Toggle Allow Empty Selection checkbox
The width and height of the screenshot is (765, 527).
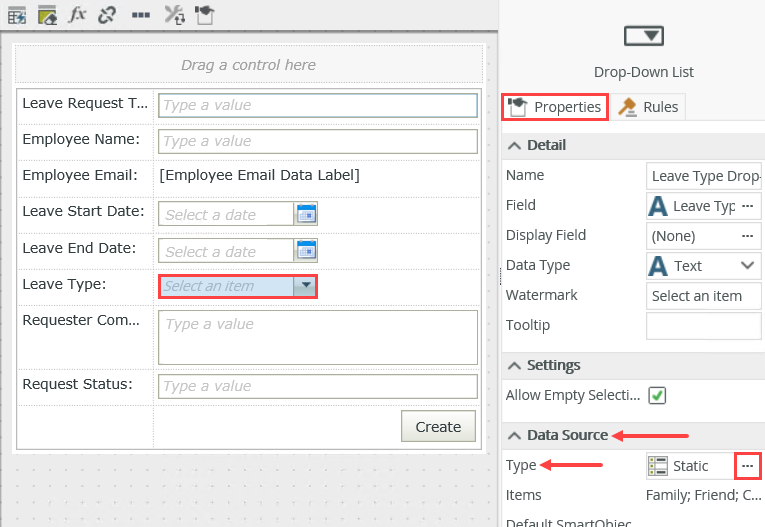pyautogui.click(x=657, y=395)
